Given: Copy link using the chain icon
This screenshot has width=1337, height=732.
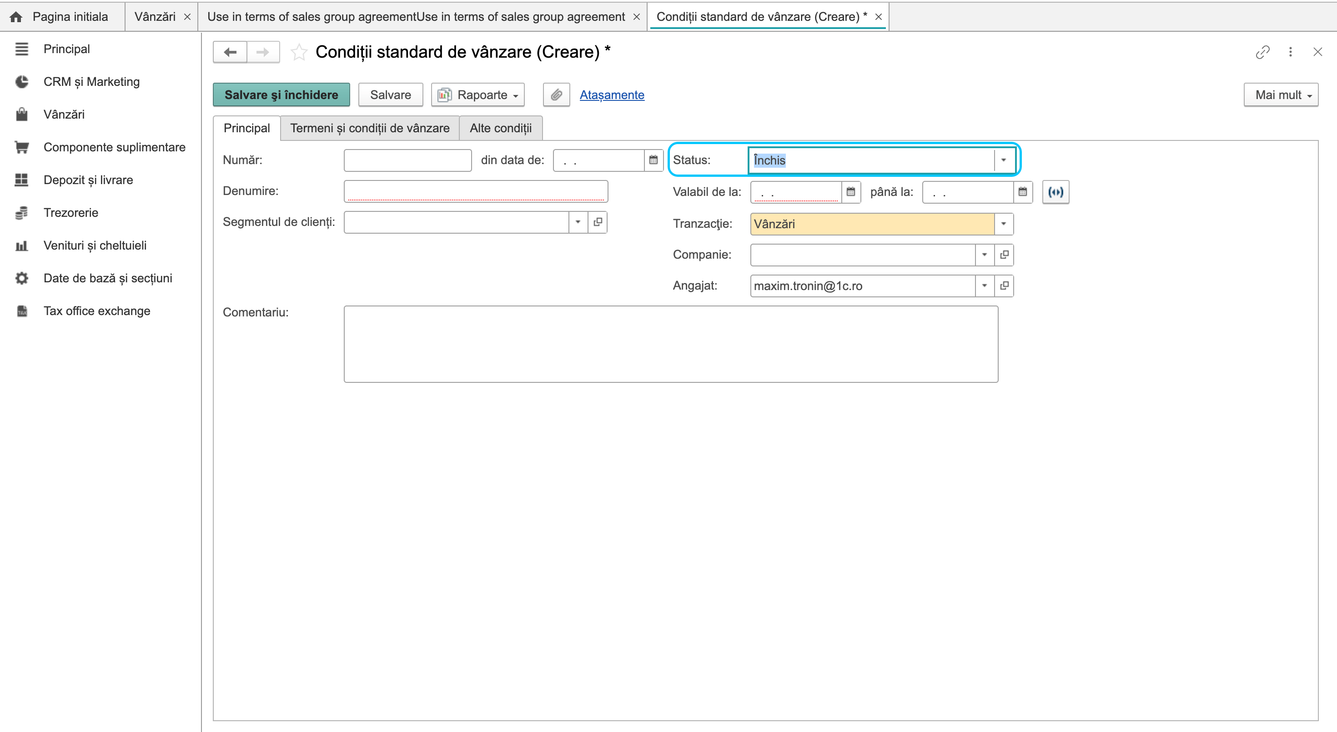Looking at the screenshot, I should click(1263, 52).
